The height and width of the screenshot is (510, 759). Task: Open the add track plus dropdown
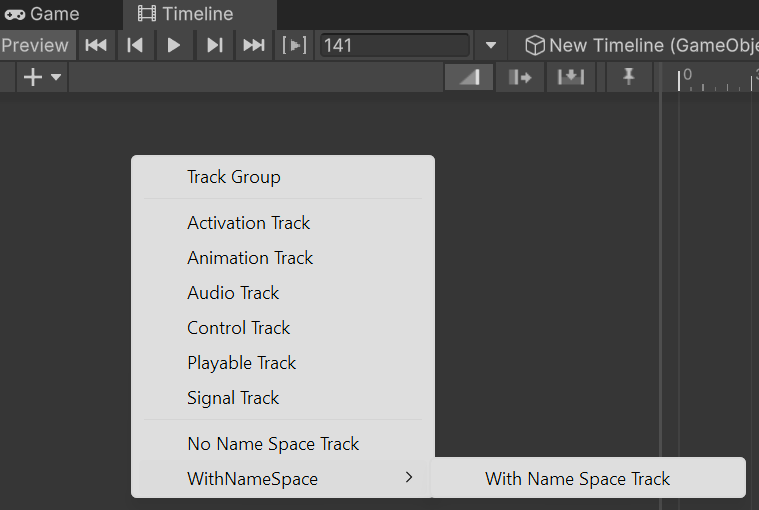42,77
